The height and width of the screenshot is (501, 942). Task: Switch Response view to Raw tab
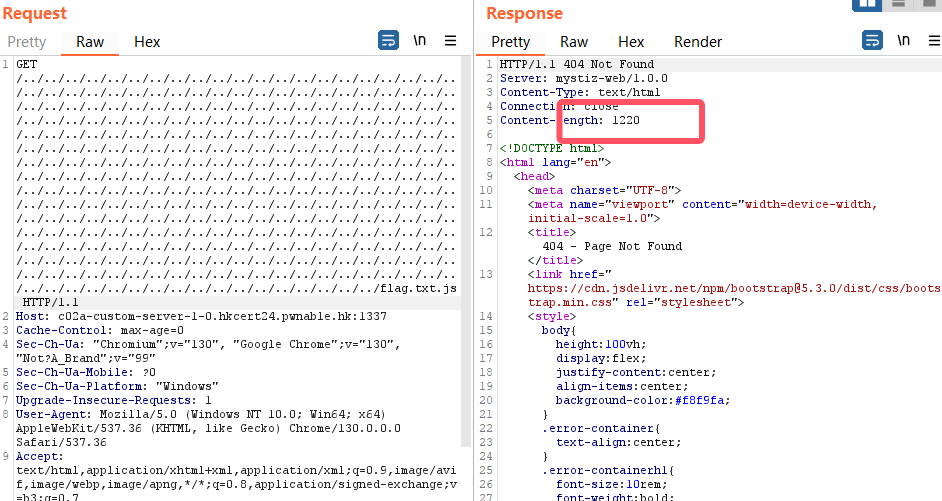pyautogui.click(x=574, y=42)
